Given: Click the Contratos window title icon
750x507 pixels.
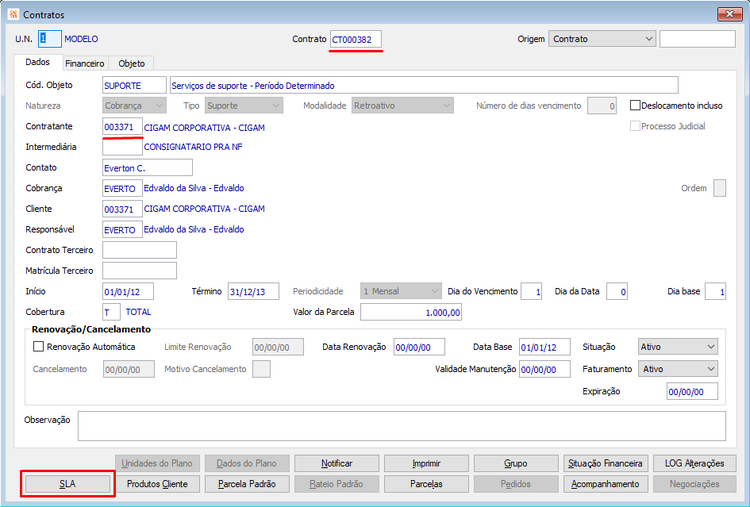Looking at the screenshot, I should (13, 14).
